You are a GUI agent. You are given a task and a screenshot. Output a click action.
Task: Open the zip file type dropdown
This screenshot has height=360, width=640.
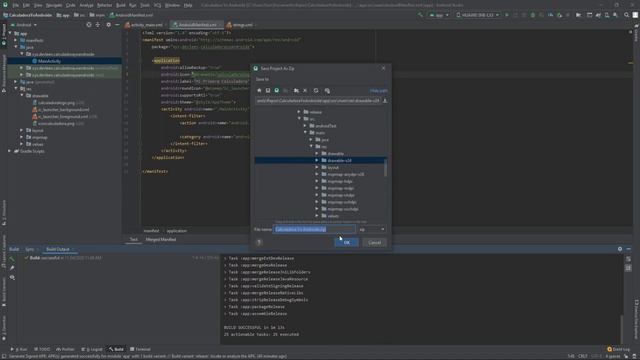tap(371, 229)
